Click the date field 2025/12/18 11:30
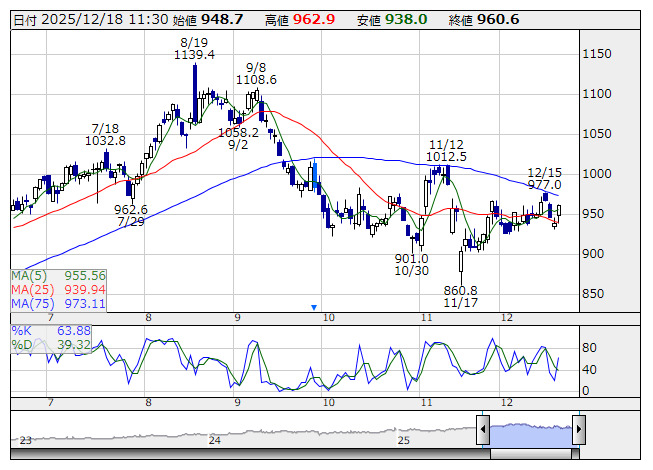Screen dimensions: 653x470 99,19
